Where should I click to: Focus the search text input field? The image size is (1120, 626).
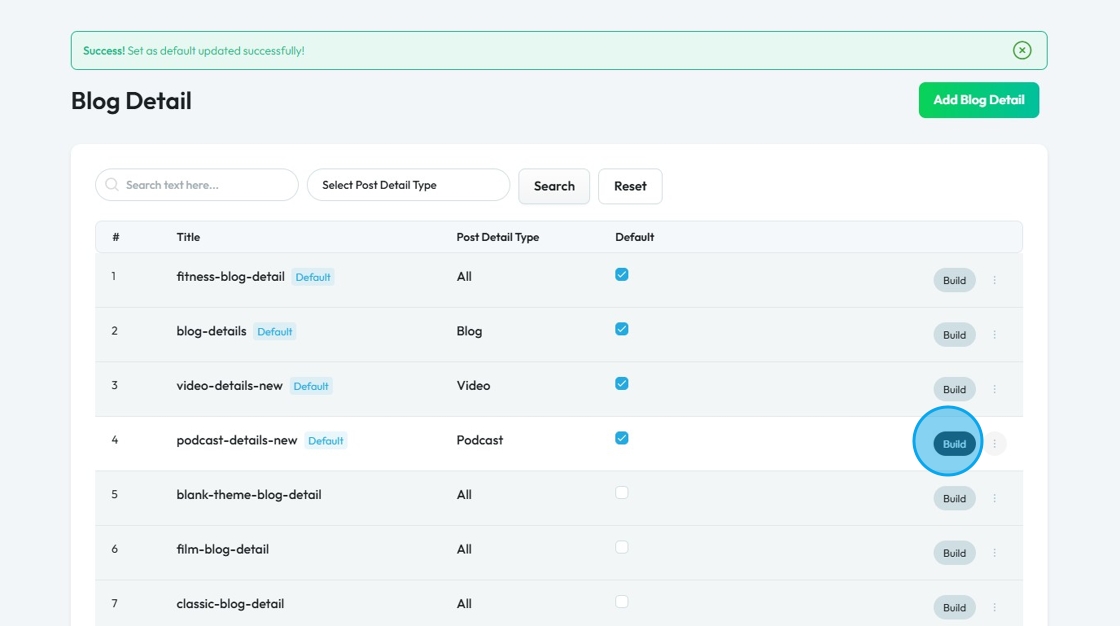point(206,185)
